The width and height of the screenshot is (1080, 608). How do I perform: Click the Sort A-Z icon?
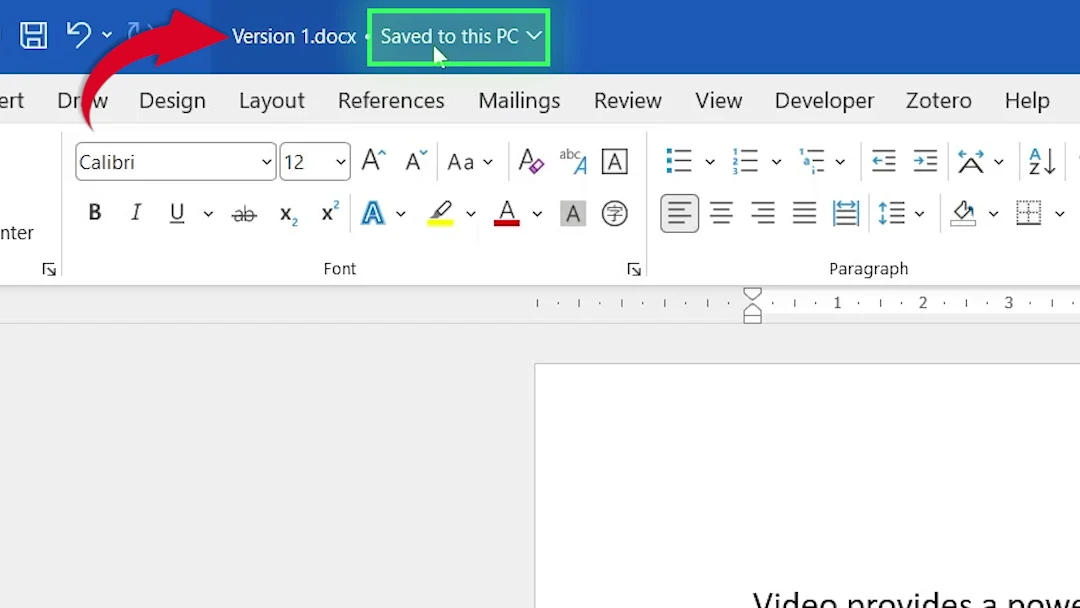click(x=1042, y=161)
